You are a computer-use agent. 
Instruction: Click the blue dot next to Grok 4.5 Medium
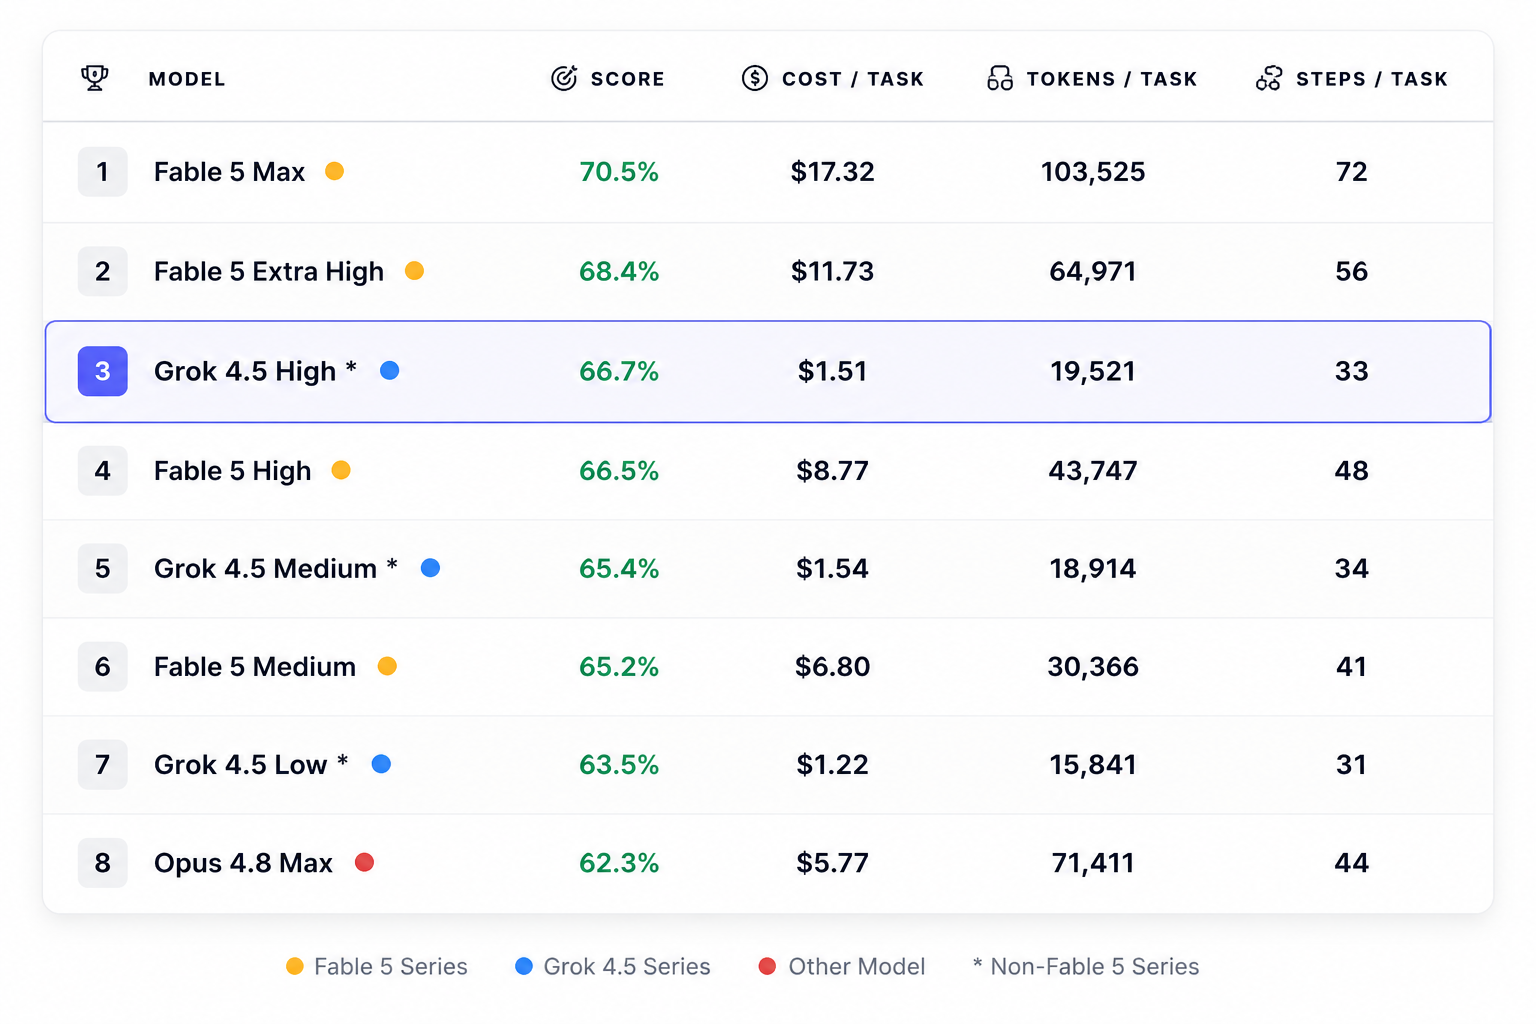431,568
